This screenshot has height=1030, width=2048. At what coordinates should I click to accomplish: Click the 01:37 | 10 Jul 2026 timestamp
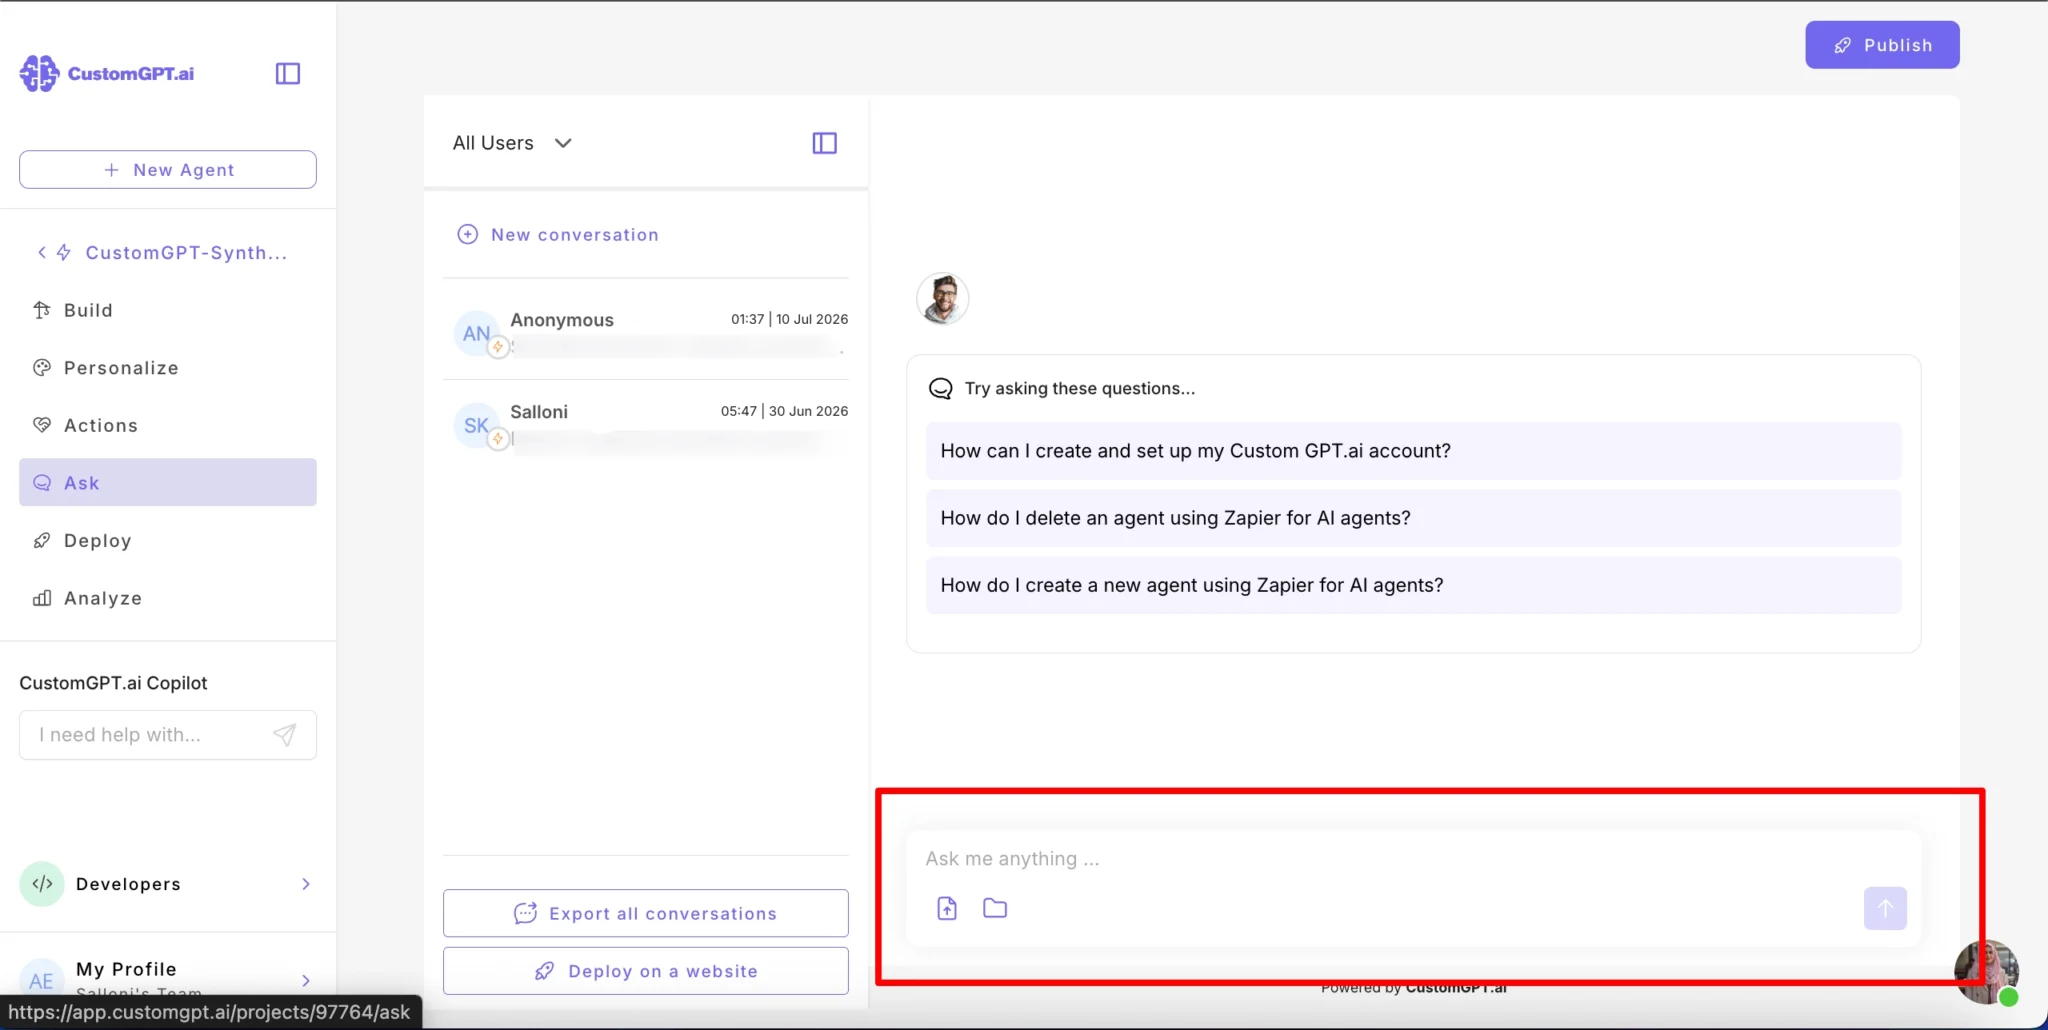(789, 319)
